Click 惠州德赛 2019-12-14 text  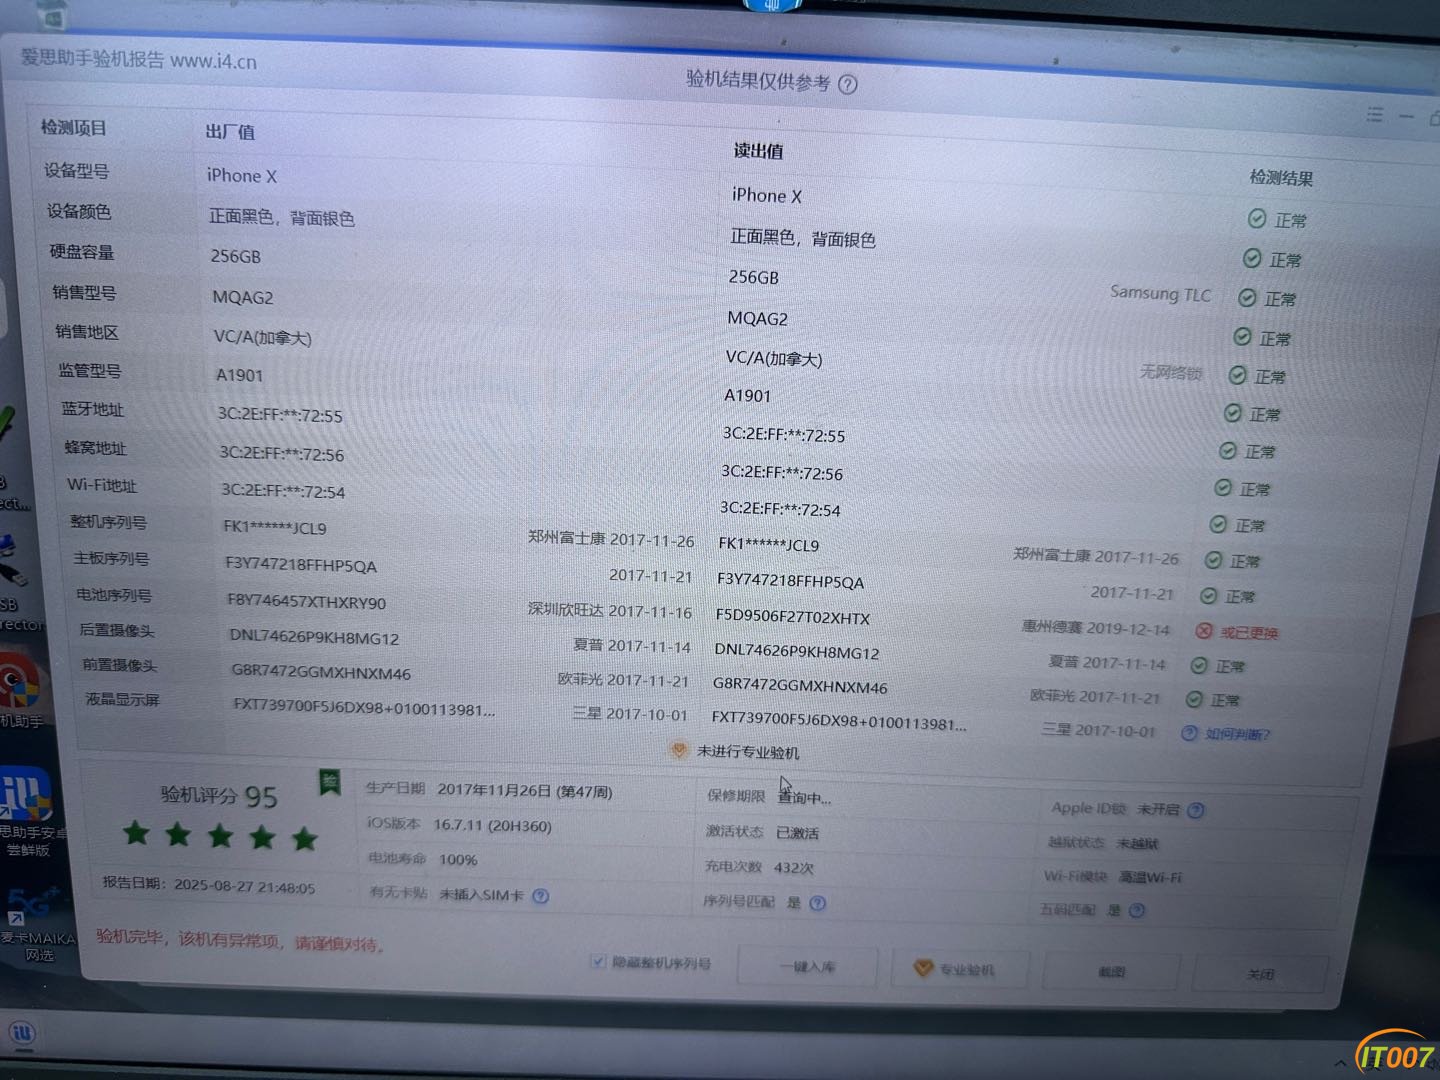pos(1095,628)
